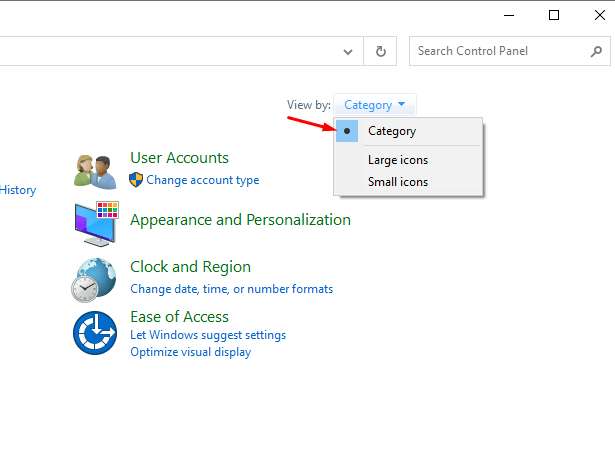Open the Ease of Access icon
Image resolution: width=615 pixels, height=451 pixels.
95,333
